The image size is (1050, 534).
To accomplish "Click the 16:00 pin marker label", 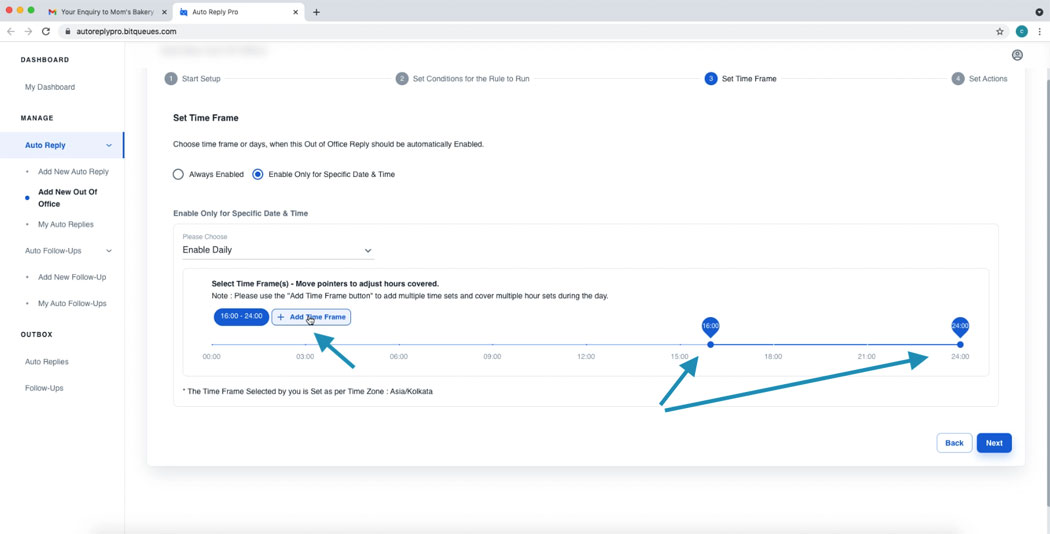I will 710,326.
